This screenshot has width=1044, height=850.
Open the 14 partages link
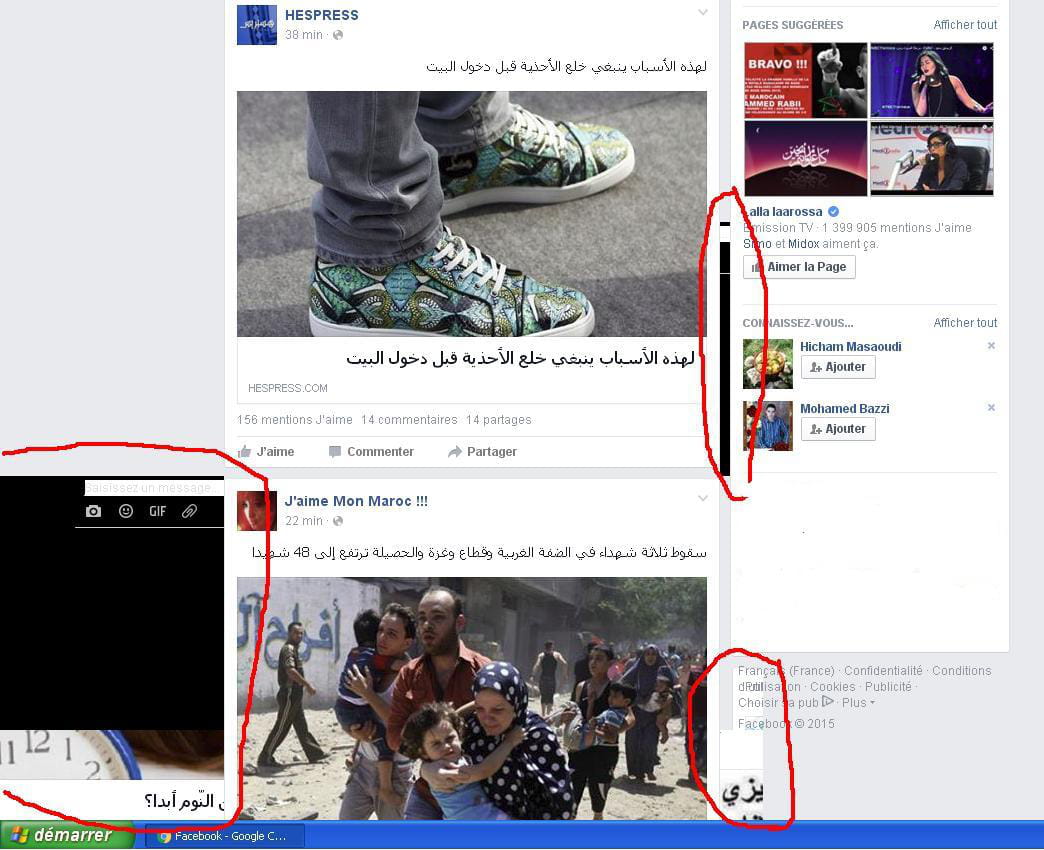[499, 420]
